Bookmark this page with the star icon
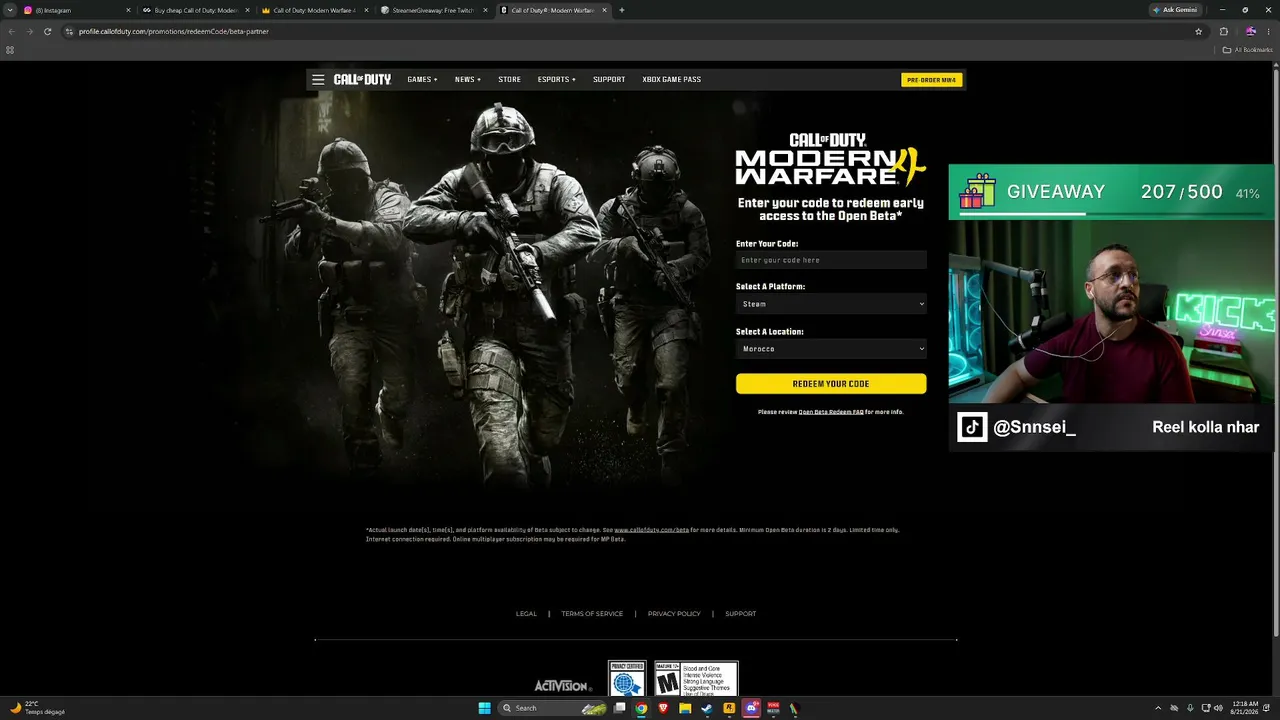This screenshot has width=1280, height=720. pos(1199,31)
